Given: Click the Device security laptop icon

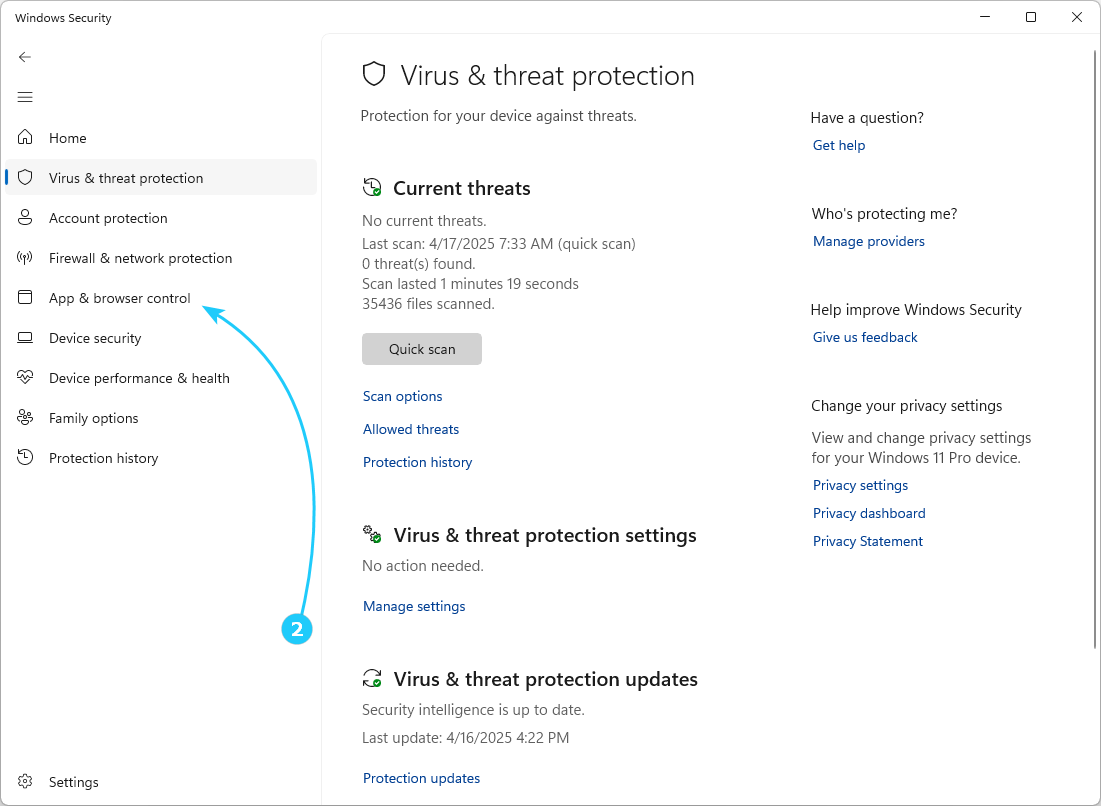Looking at the screenshot, I should pos(25,338).
